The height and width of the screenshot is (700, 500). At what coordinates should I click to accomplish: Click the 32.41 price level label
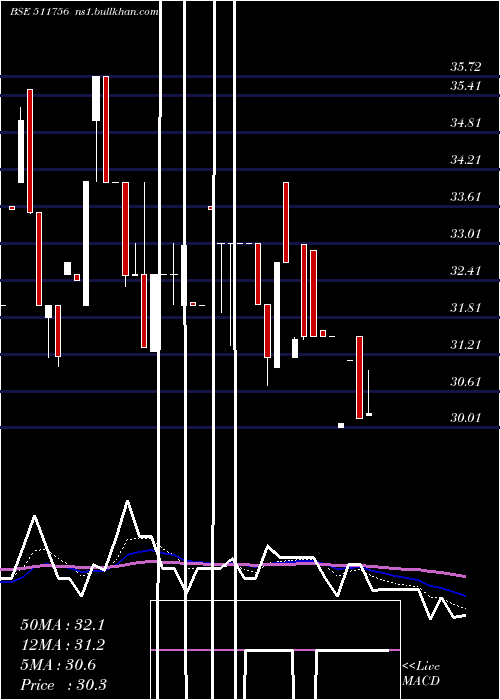466,271
